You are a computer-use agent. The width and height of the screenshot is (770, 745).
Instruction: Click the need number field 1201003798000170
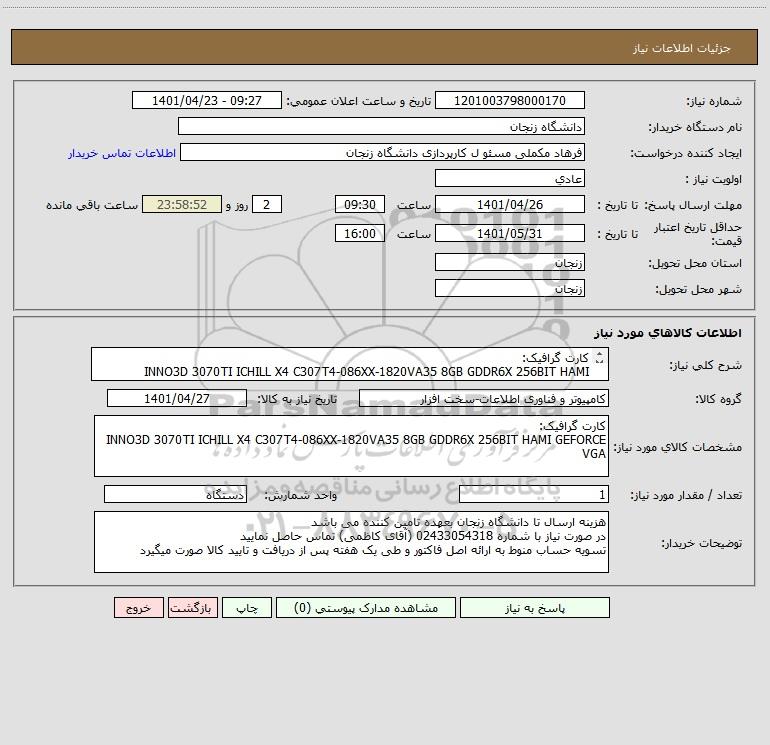[510, 100]
